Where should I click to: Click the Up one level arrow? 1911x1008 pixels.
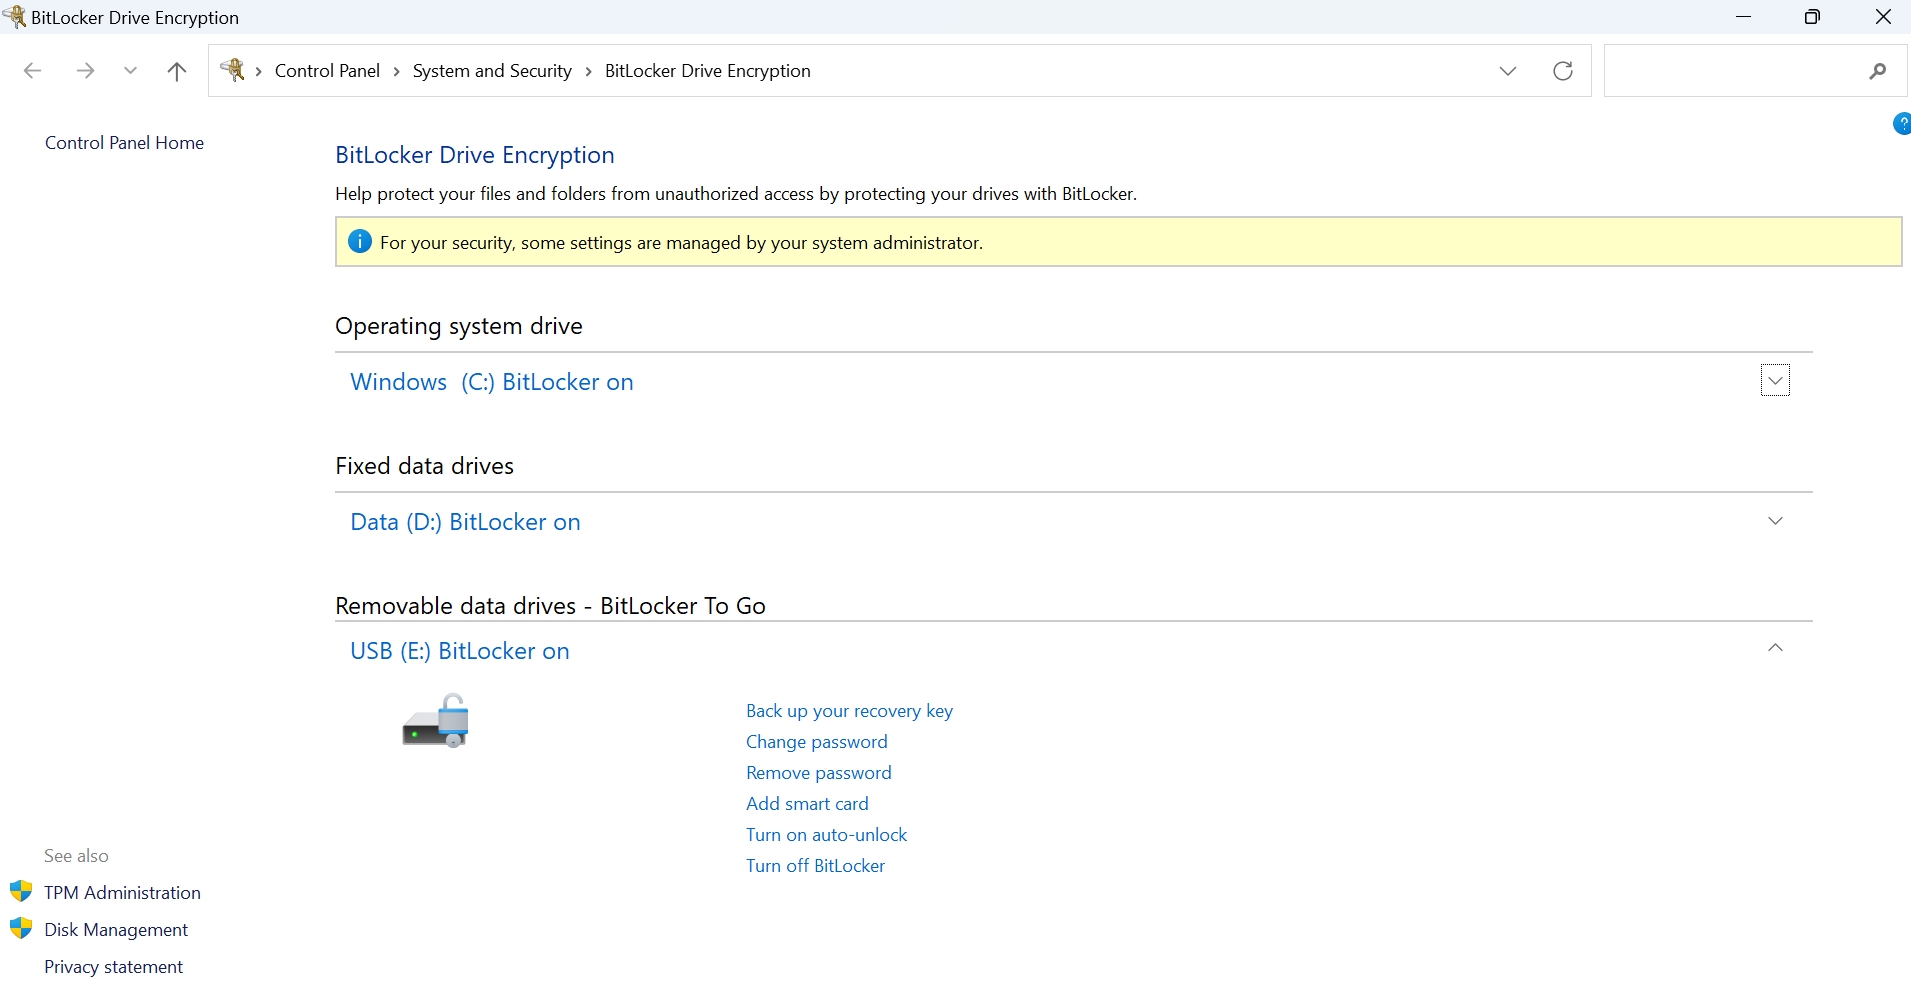point(177,71)
